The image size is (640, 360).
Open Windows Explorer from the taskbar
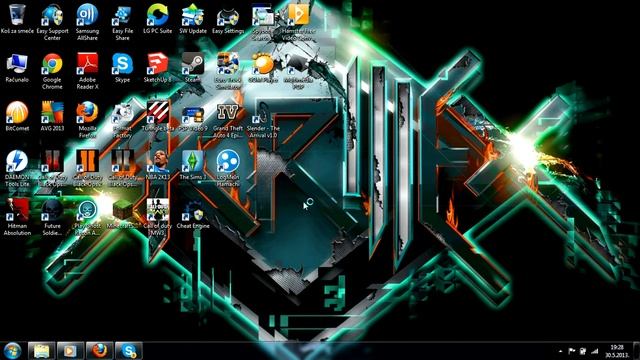click(41, 351)
